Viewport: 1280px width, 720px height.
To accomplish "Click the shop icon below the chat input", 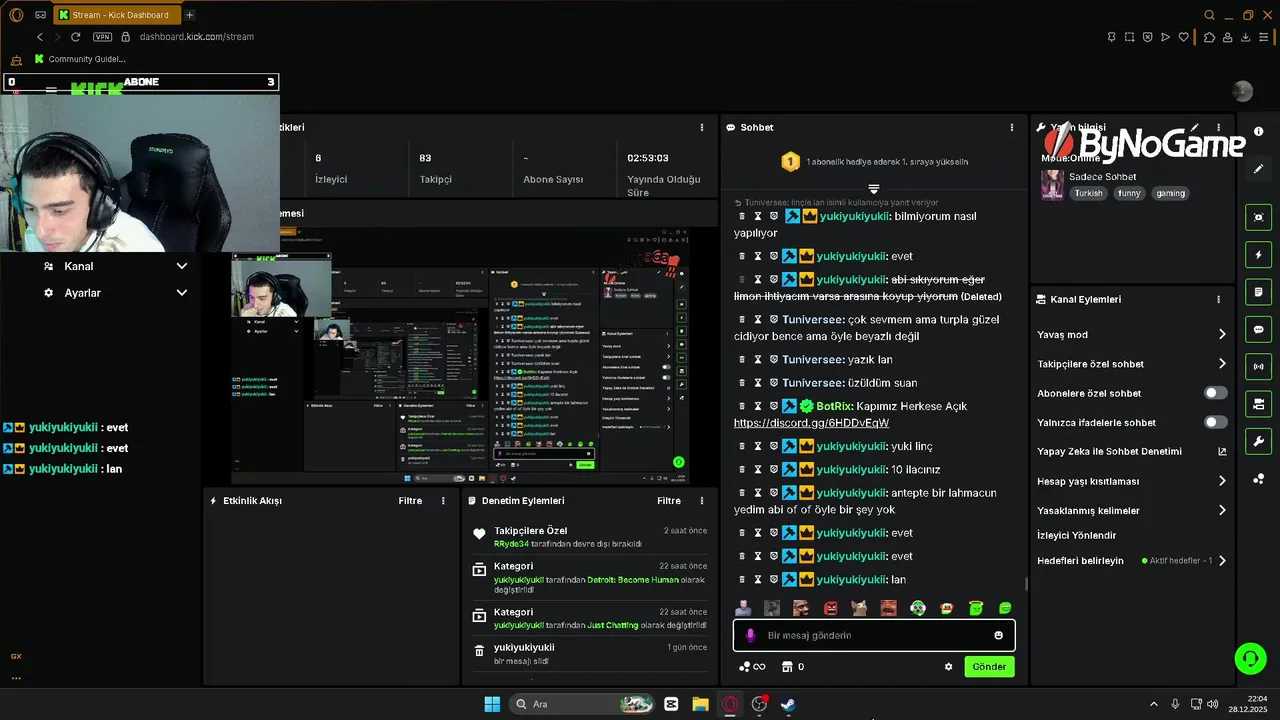I will (787, 667).
